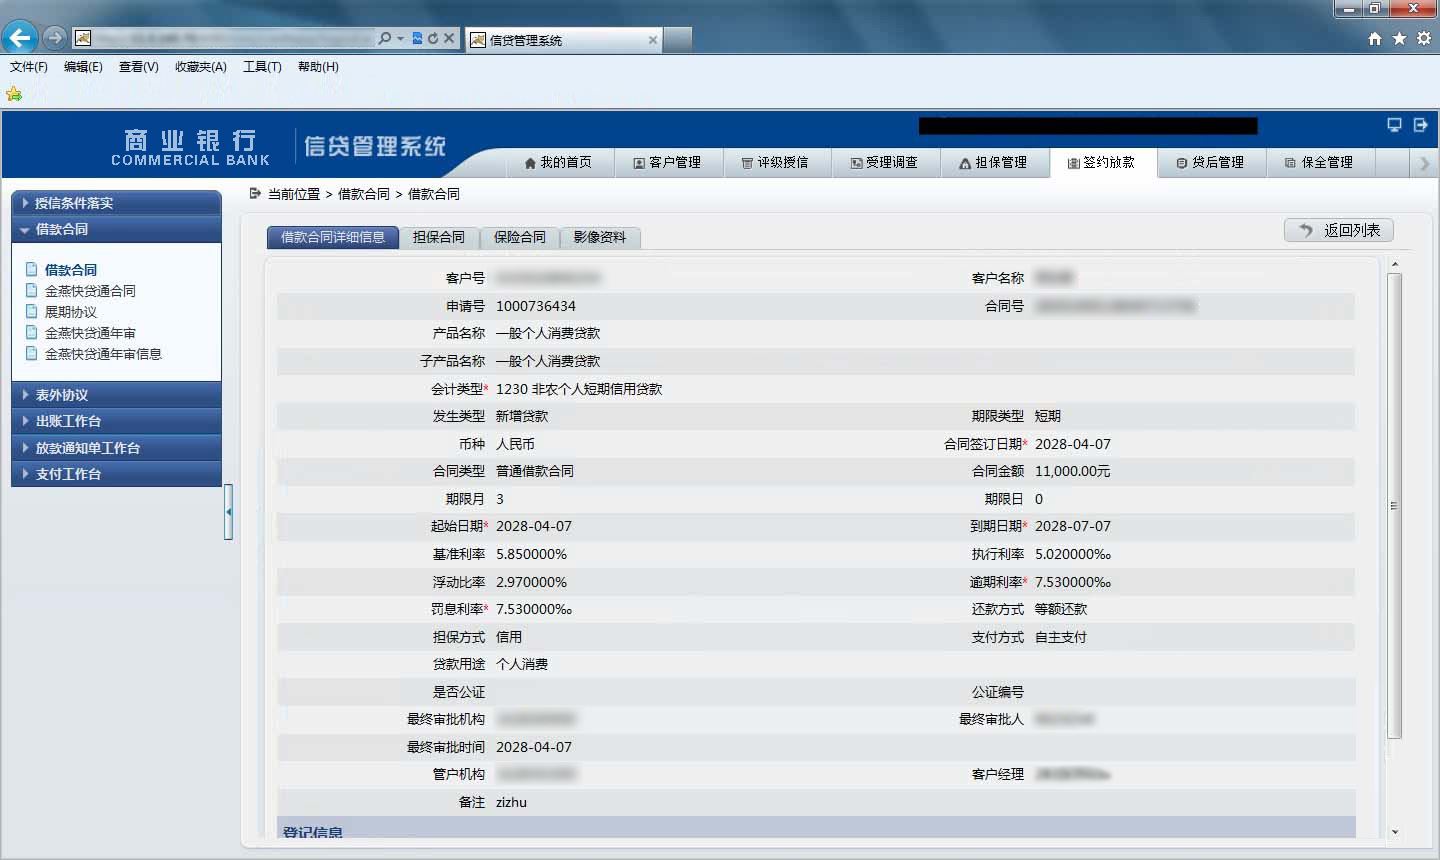Open the 客户管理 navigation tab
The height and width of the screenshot is (860, 1440).
click(x=667, y=162)
